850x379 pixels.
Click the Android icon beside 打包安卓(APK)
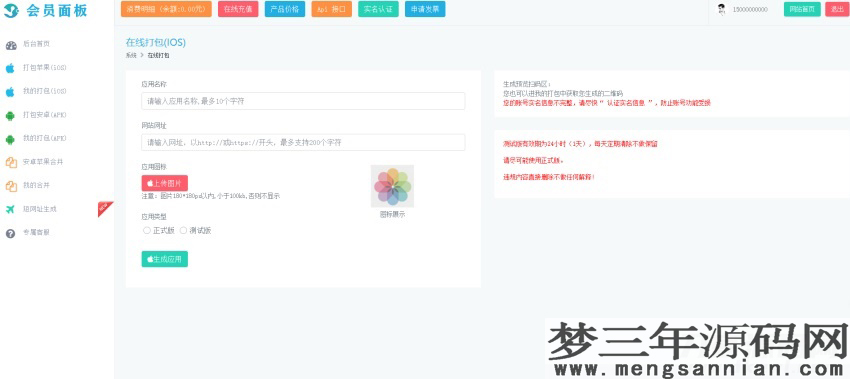pos(10,115)
